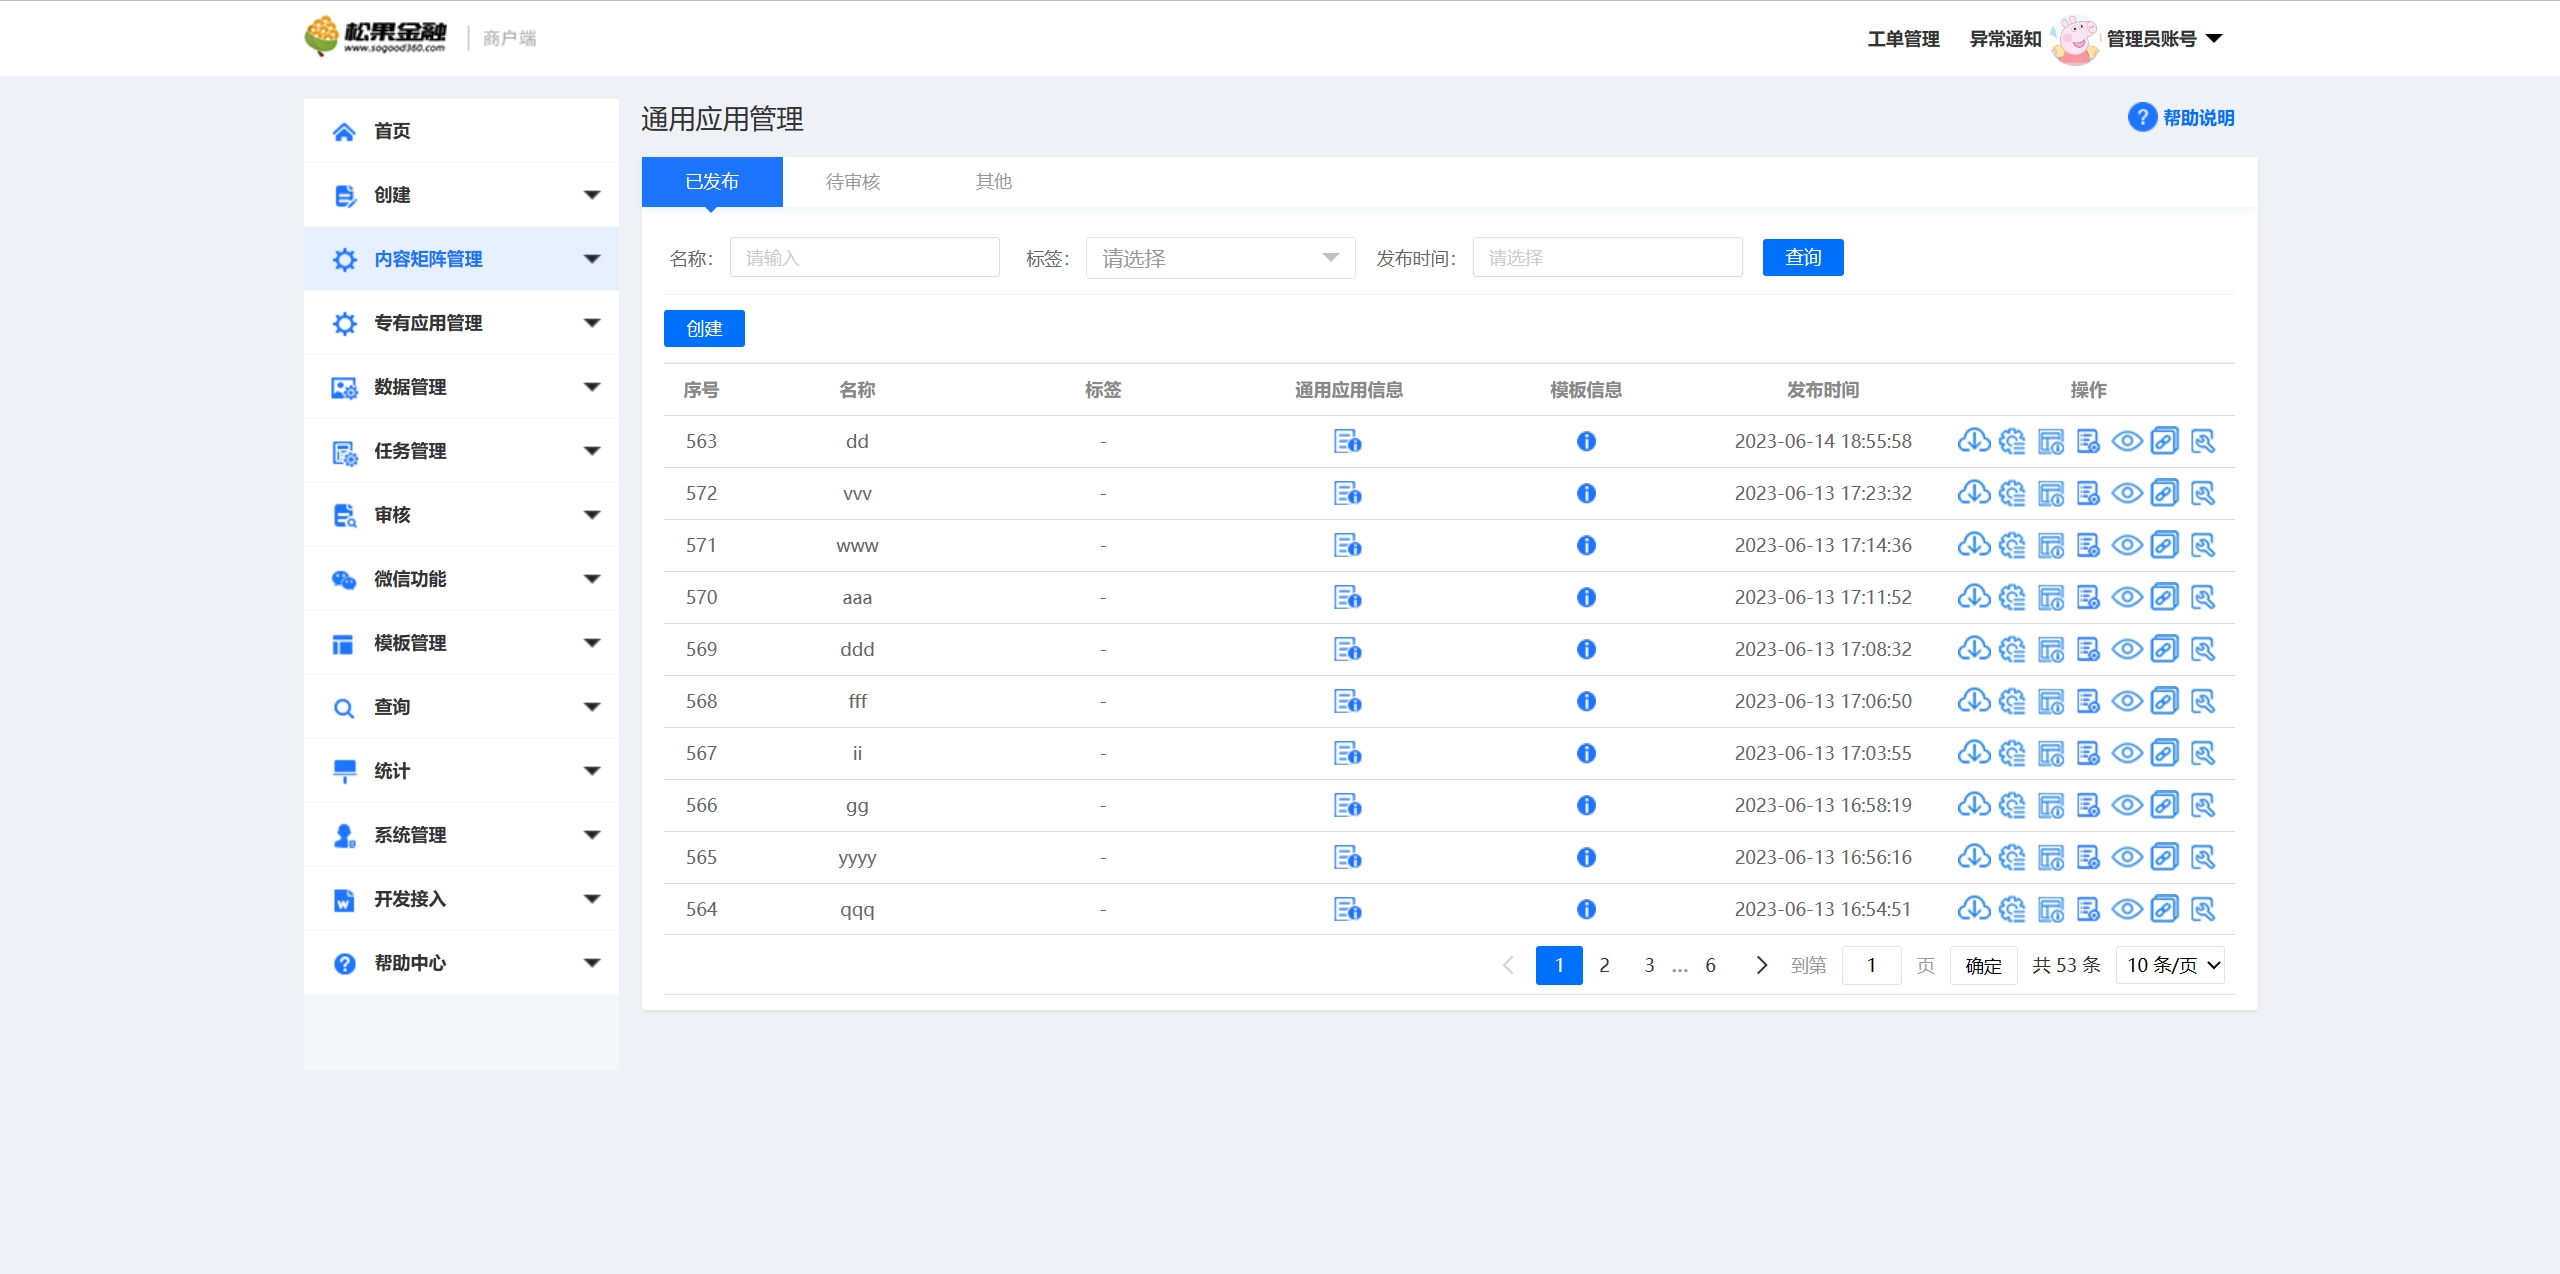Toggle eye preview icon for row dd

[x=2127, y=441]
